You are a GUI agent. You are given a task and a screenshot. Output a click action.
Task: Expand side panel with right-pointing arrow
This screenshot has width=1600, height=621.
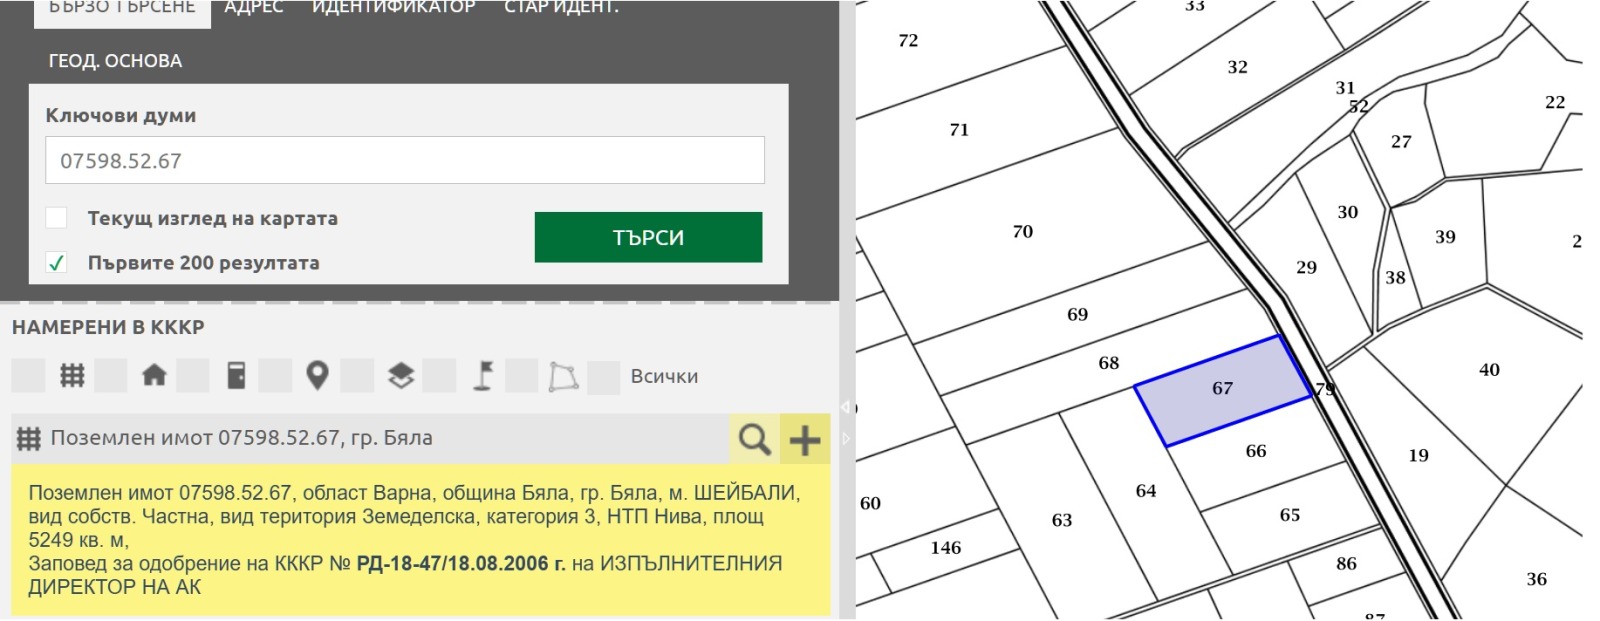(845, 438)
